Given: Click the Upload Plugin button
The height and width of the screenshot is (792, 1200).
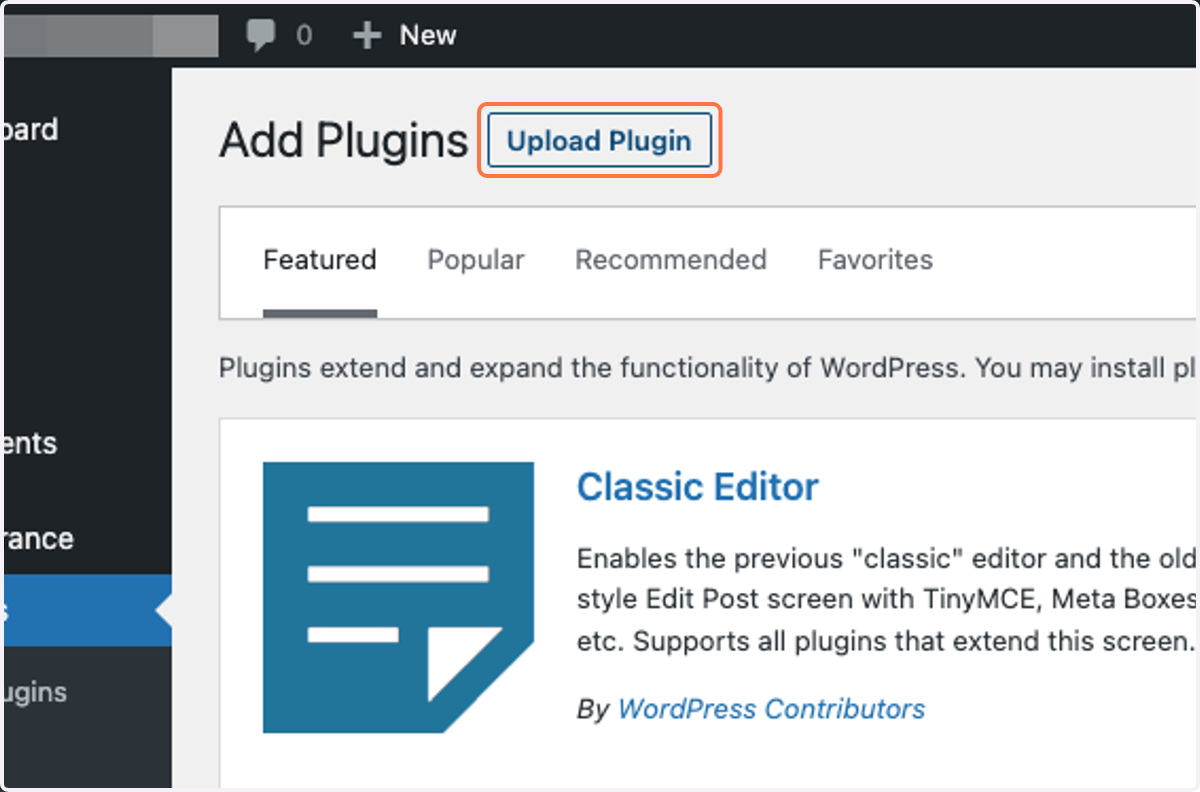Looking at the screenshot, I should pos(599,141).
